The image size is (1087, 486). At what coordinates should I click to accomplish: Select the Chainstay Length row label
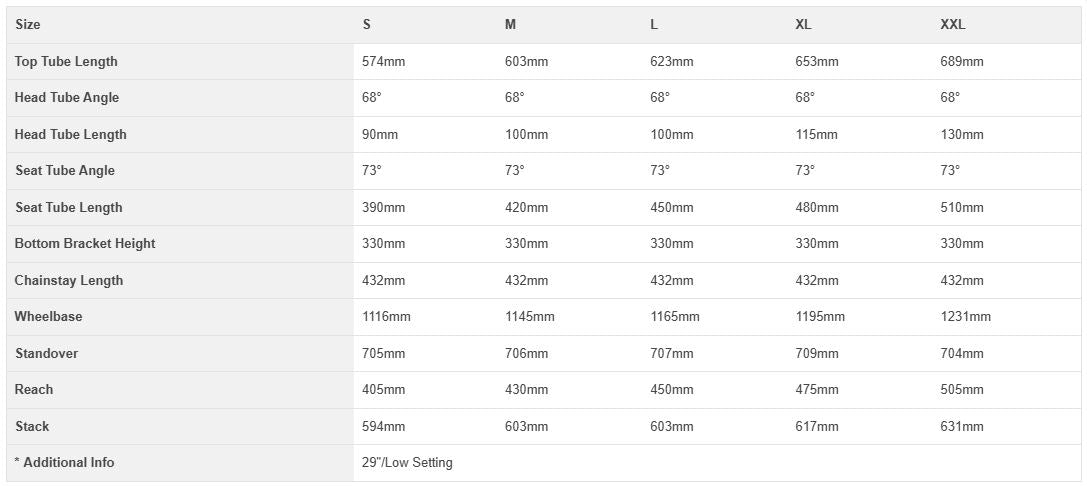[69, 280]
